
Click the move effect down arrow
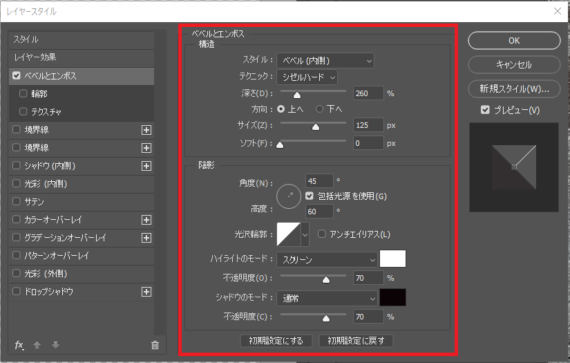[55, 345]
